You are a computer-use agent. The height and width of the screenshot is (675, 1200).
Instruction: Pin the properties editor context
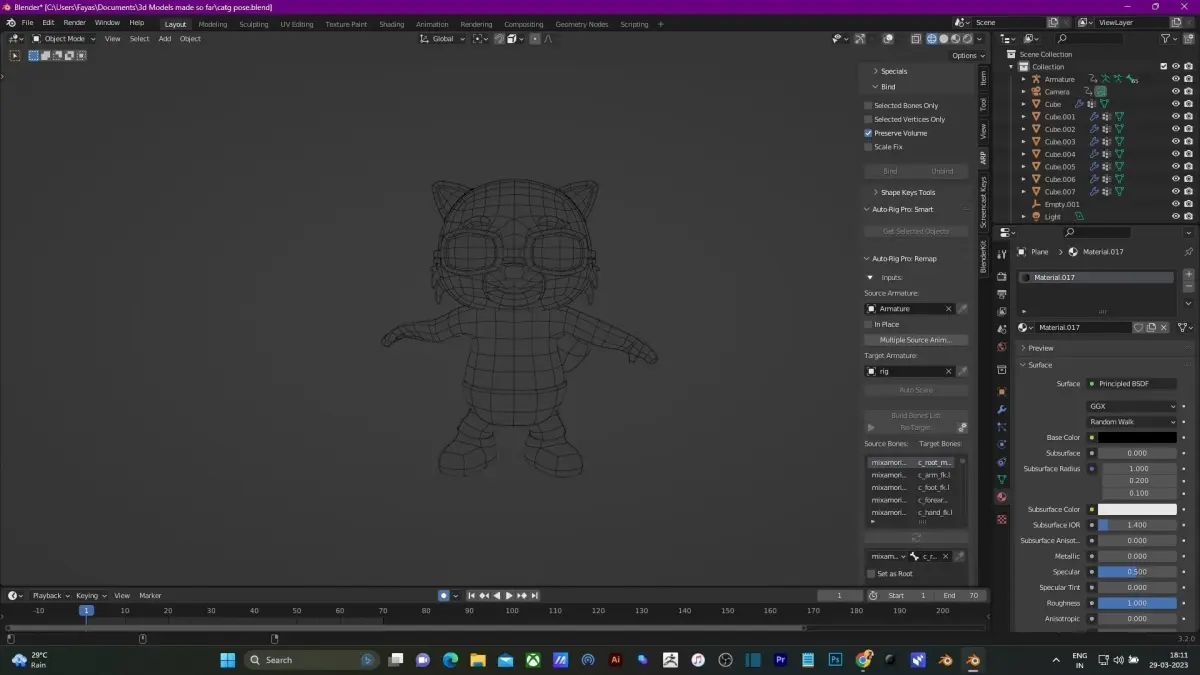1188,252
